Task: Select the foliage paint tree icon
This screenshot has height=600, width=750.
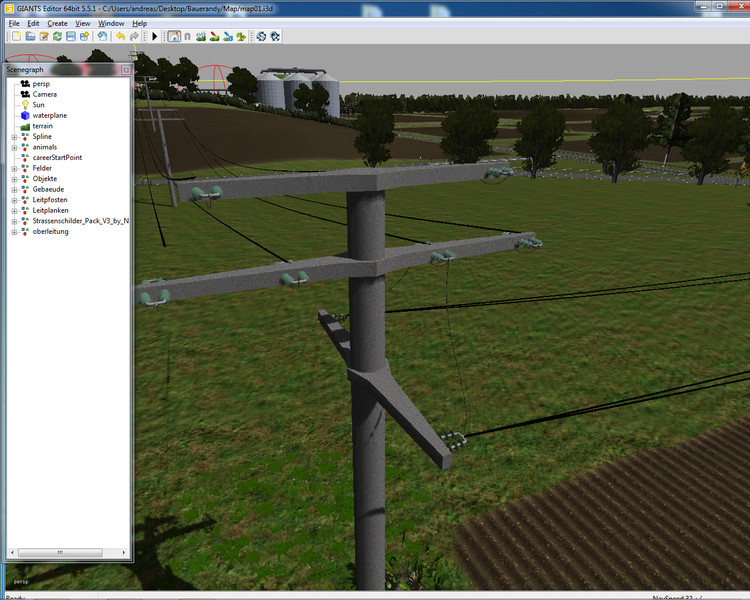Action: [241, 36]
